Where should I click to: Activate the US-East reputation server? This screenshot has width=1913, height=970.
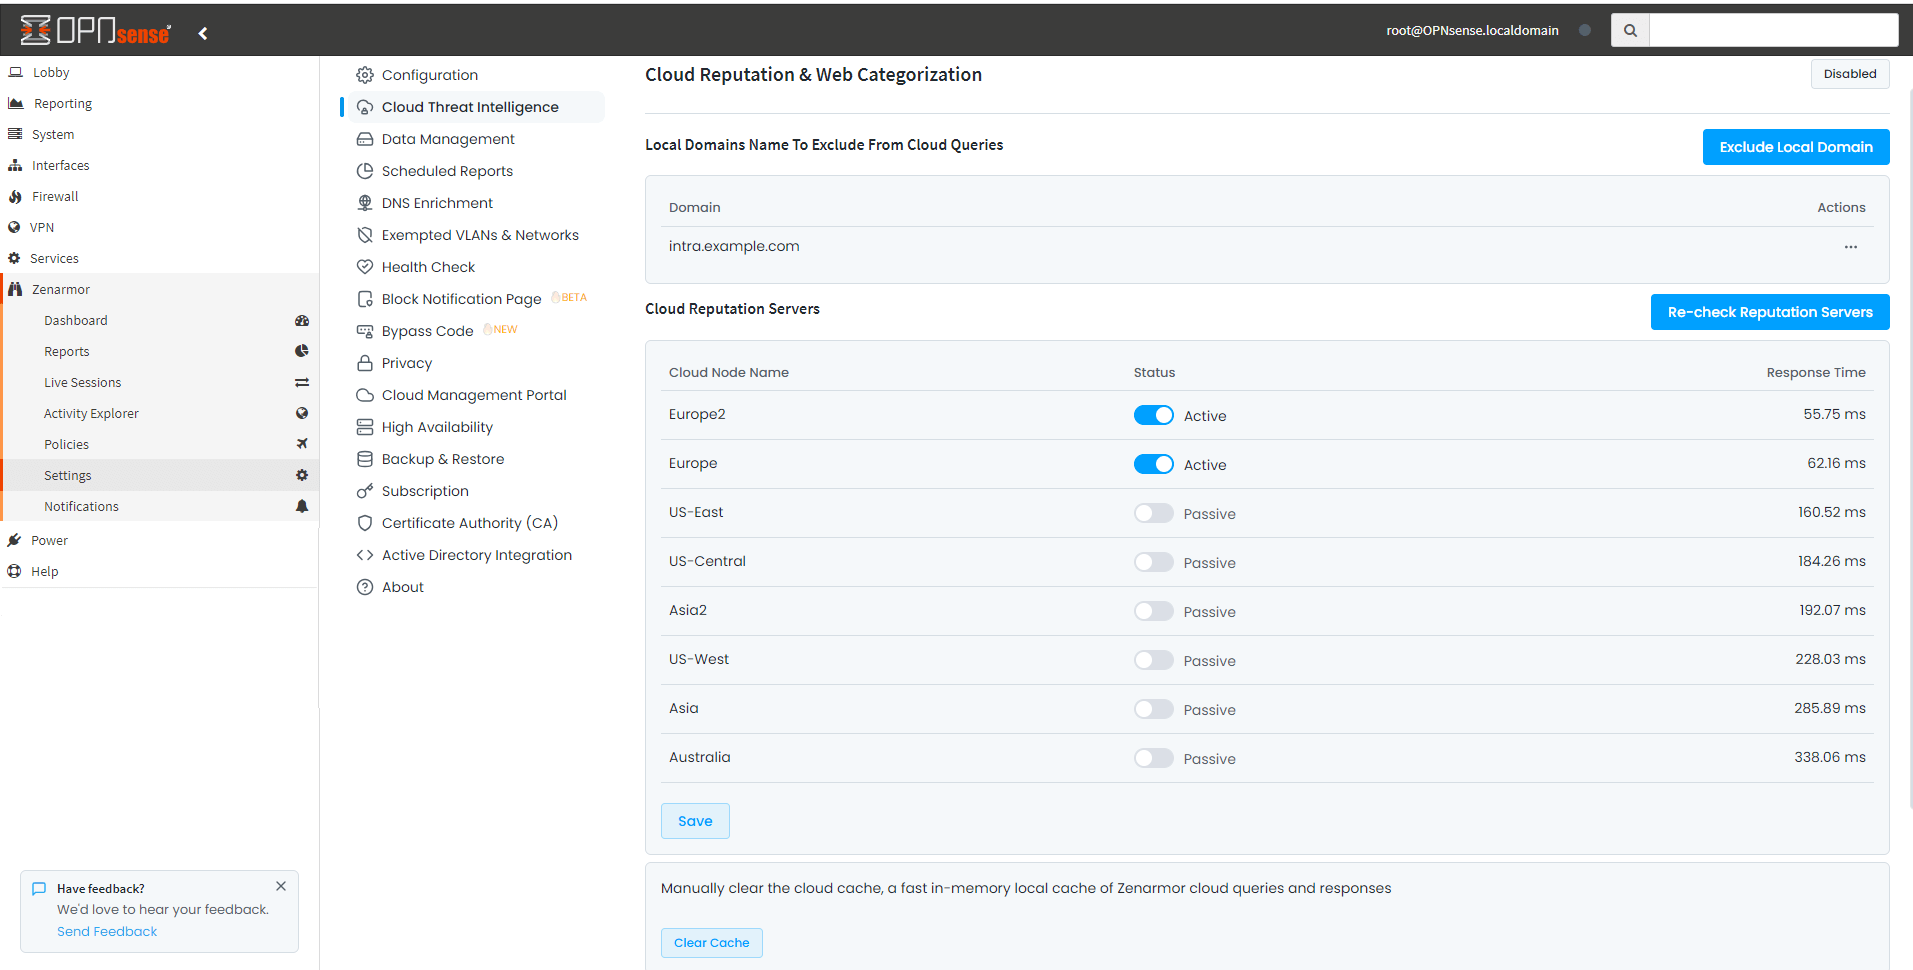click(x=1152, y=512)
